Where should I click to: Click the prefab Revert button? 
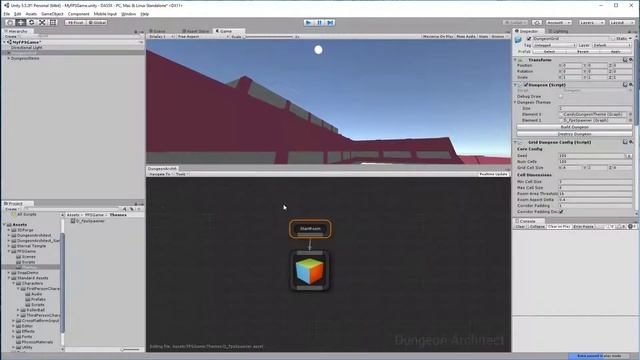pyautogui.click(x=582, y=52)
